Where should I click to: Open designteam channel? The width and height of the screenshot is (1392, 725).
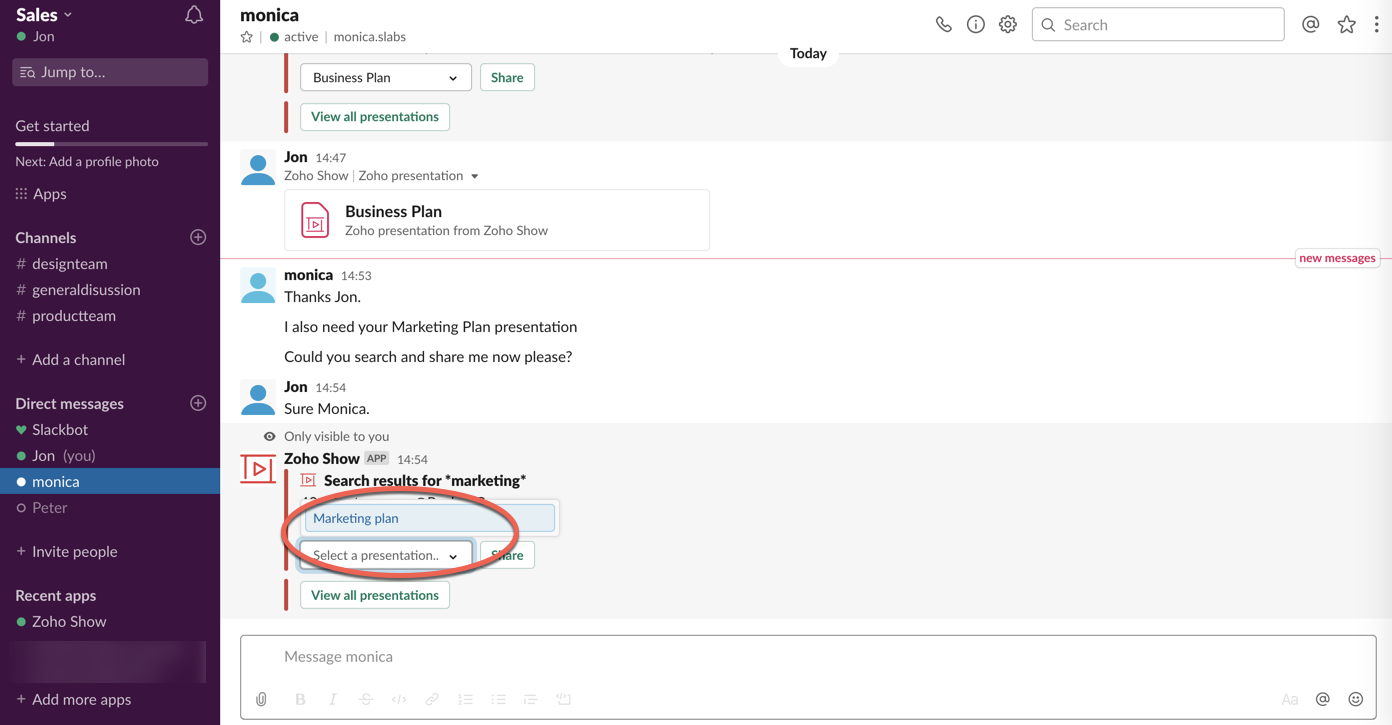pos(61,263)
